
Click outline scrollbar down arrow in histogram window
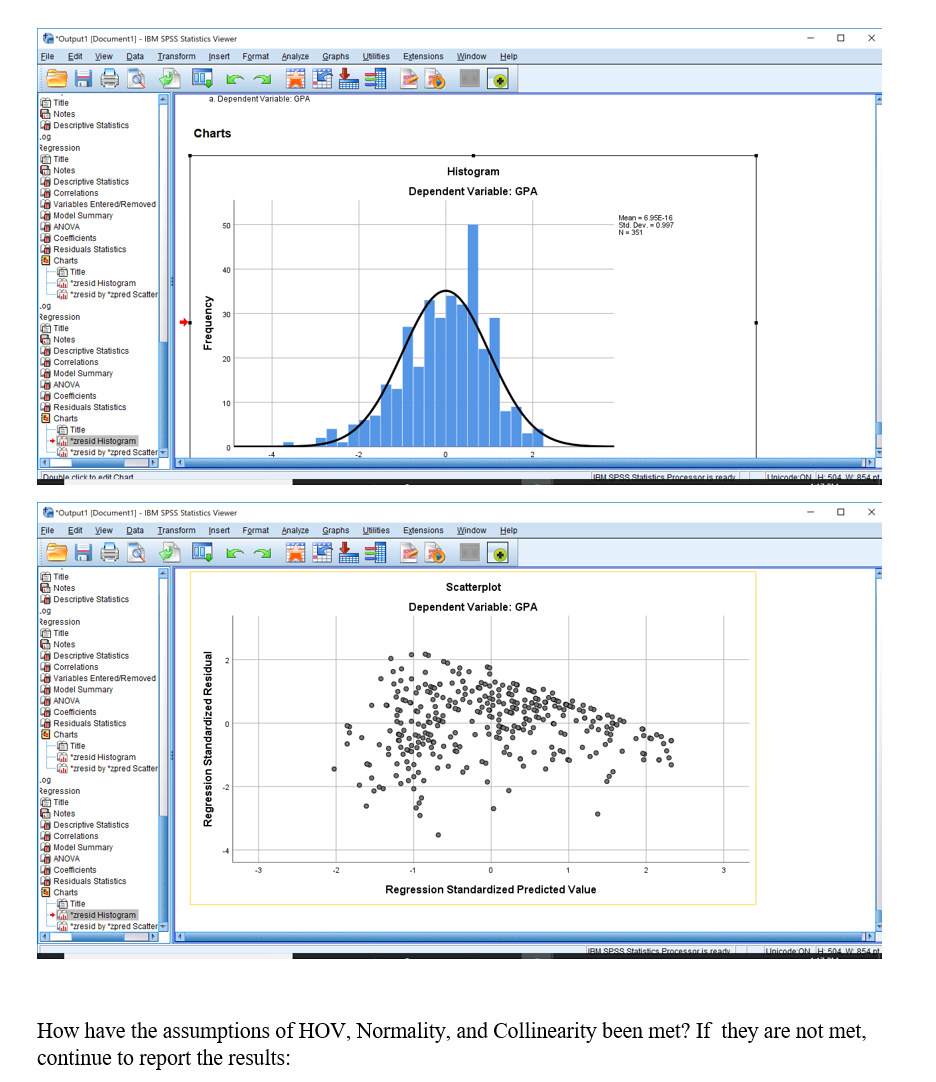pyautogui.click(x=164, y=453)
